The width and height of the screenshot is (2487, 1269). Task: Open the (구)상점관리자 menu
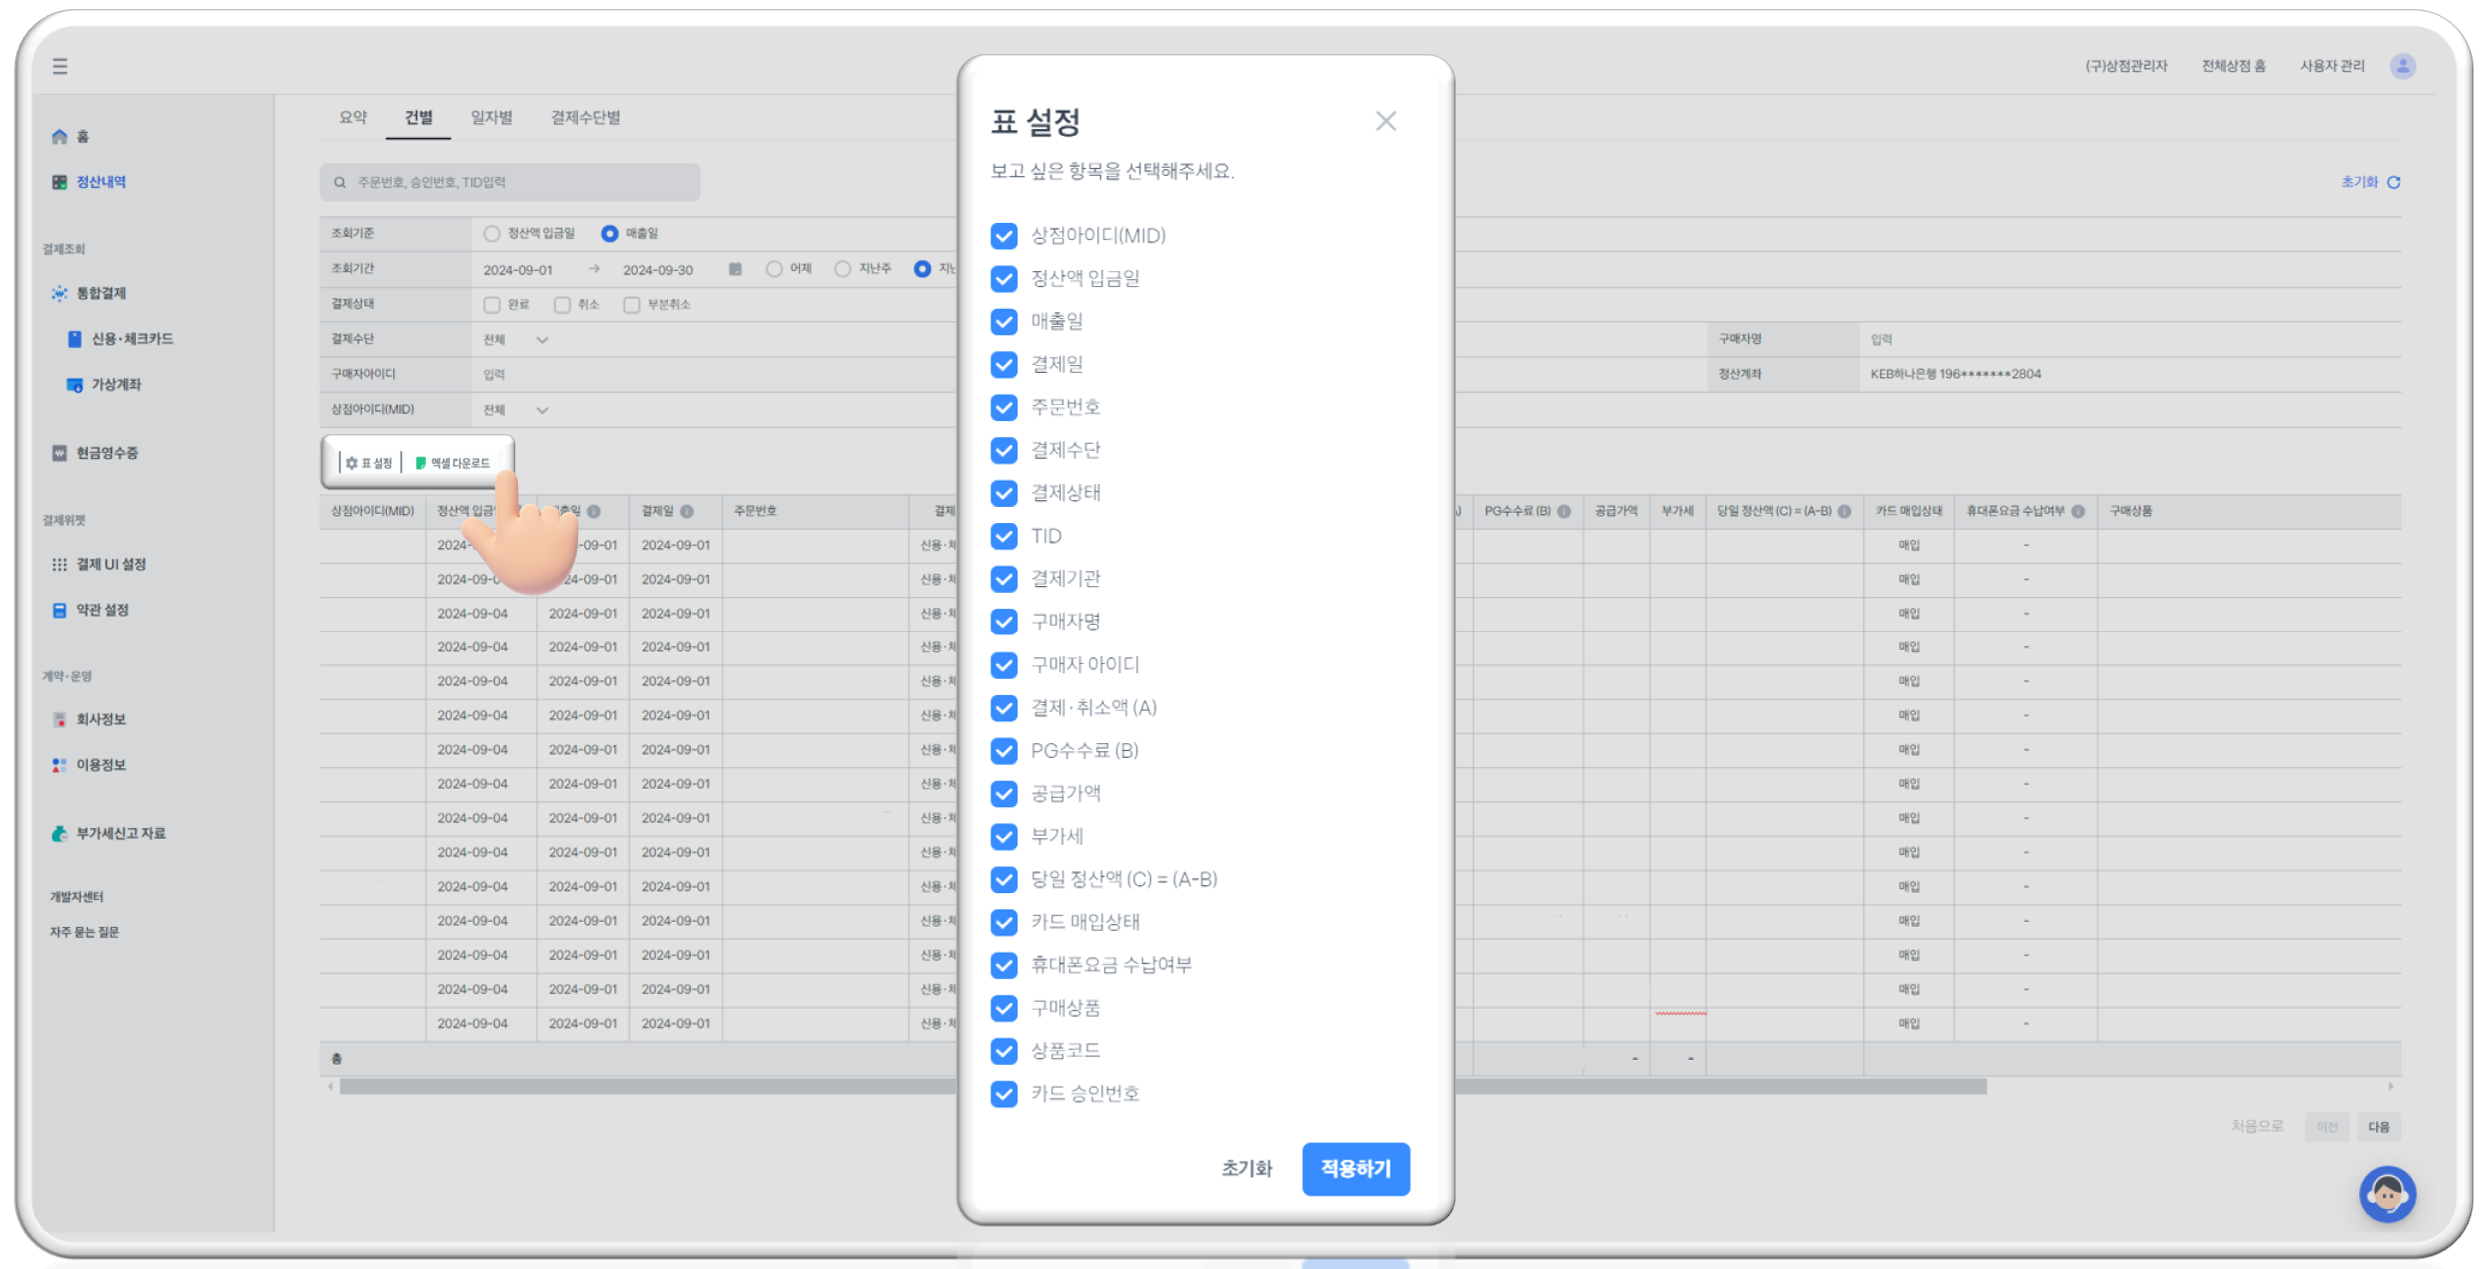(x=2125, y=66)
